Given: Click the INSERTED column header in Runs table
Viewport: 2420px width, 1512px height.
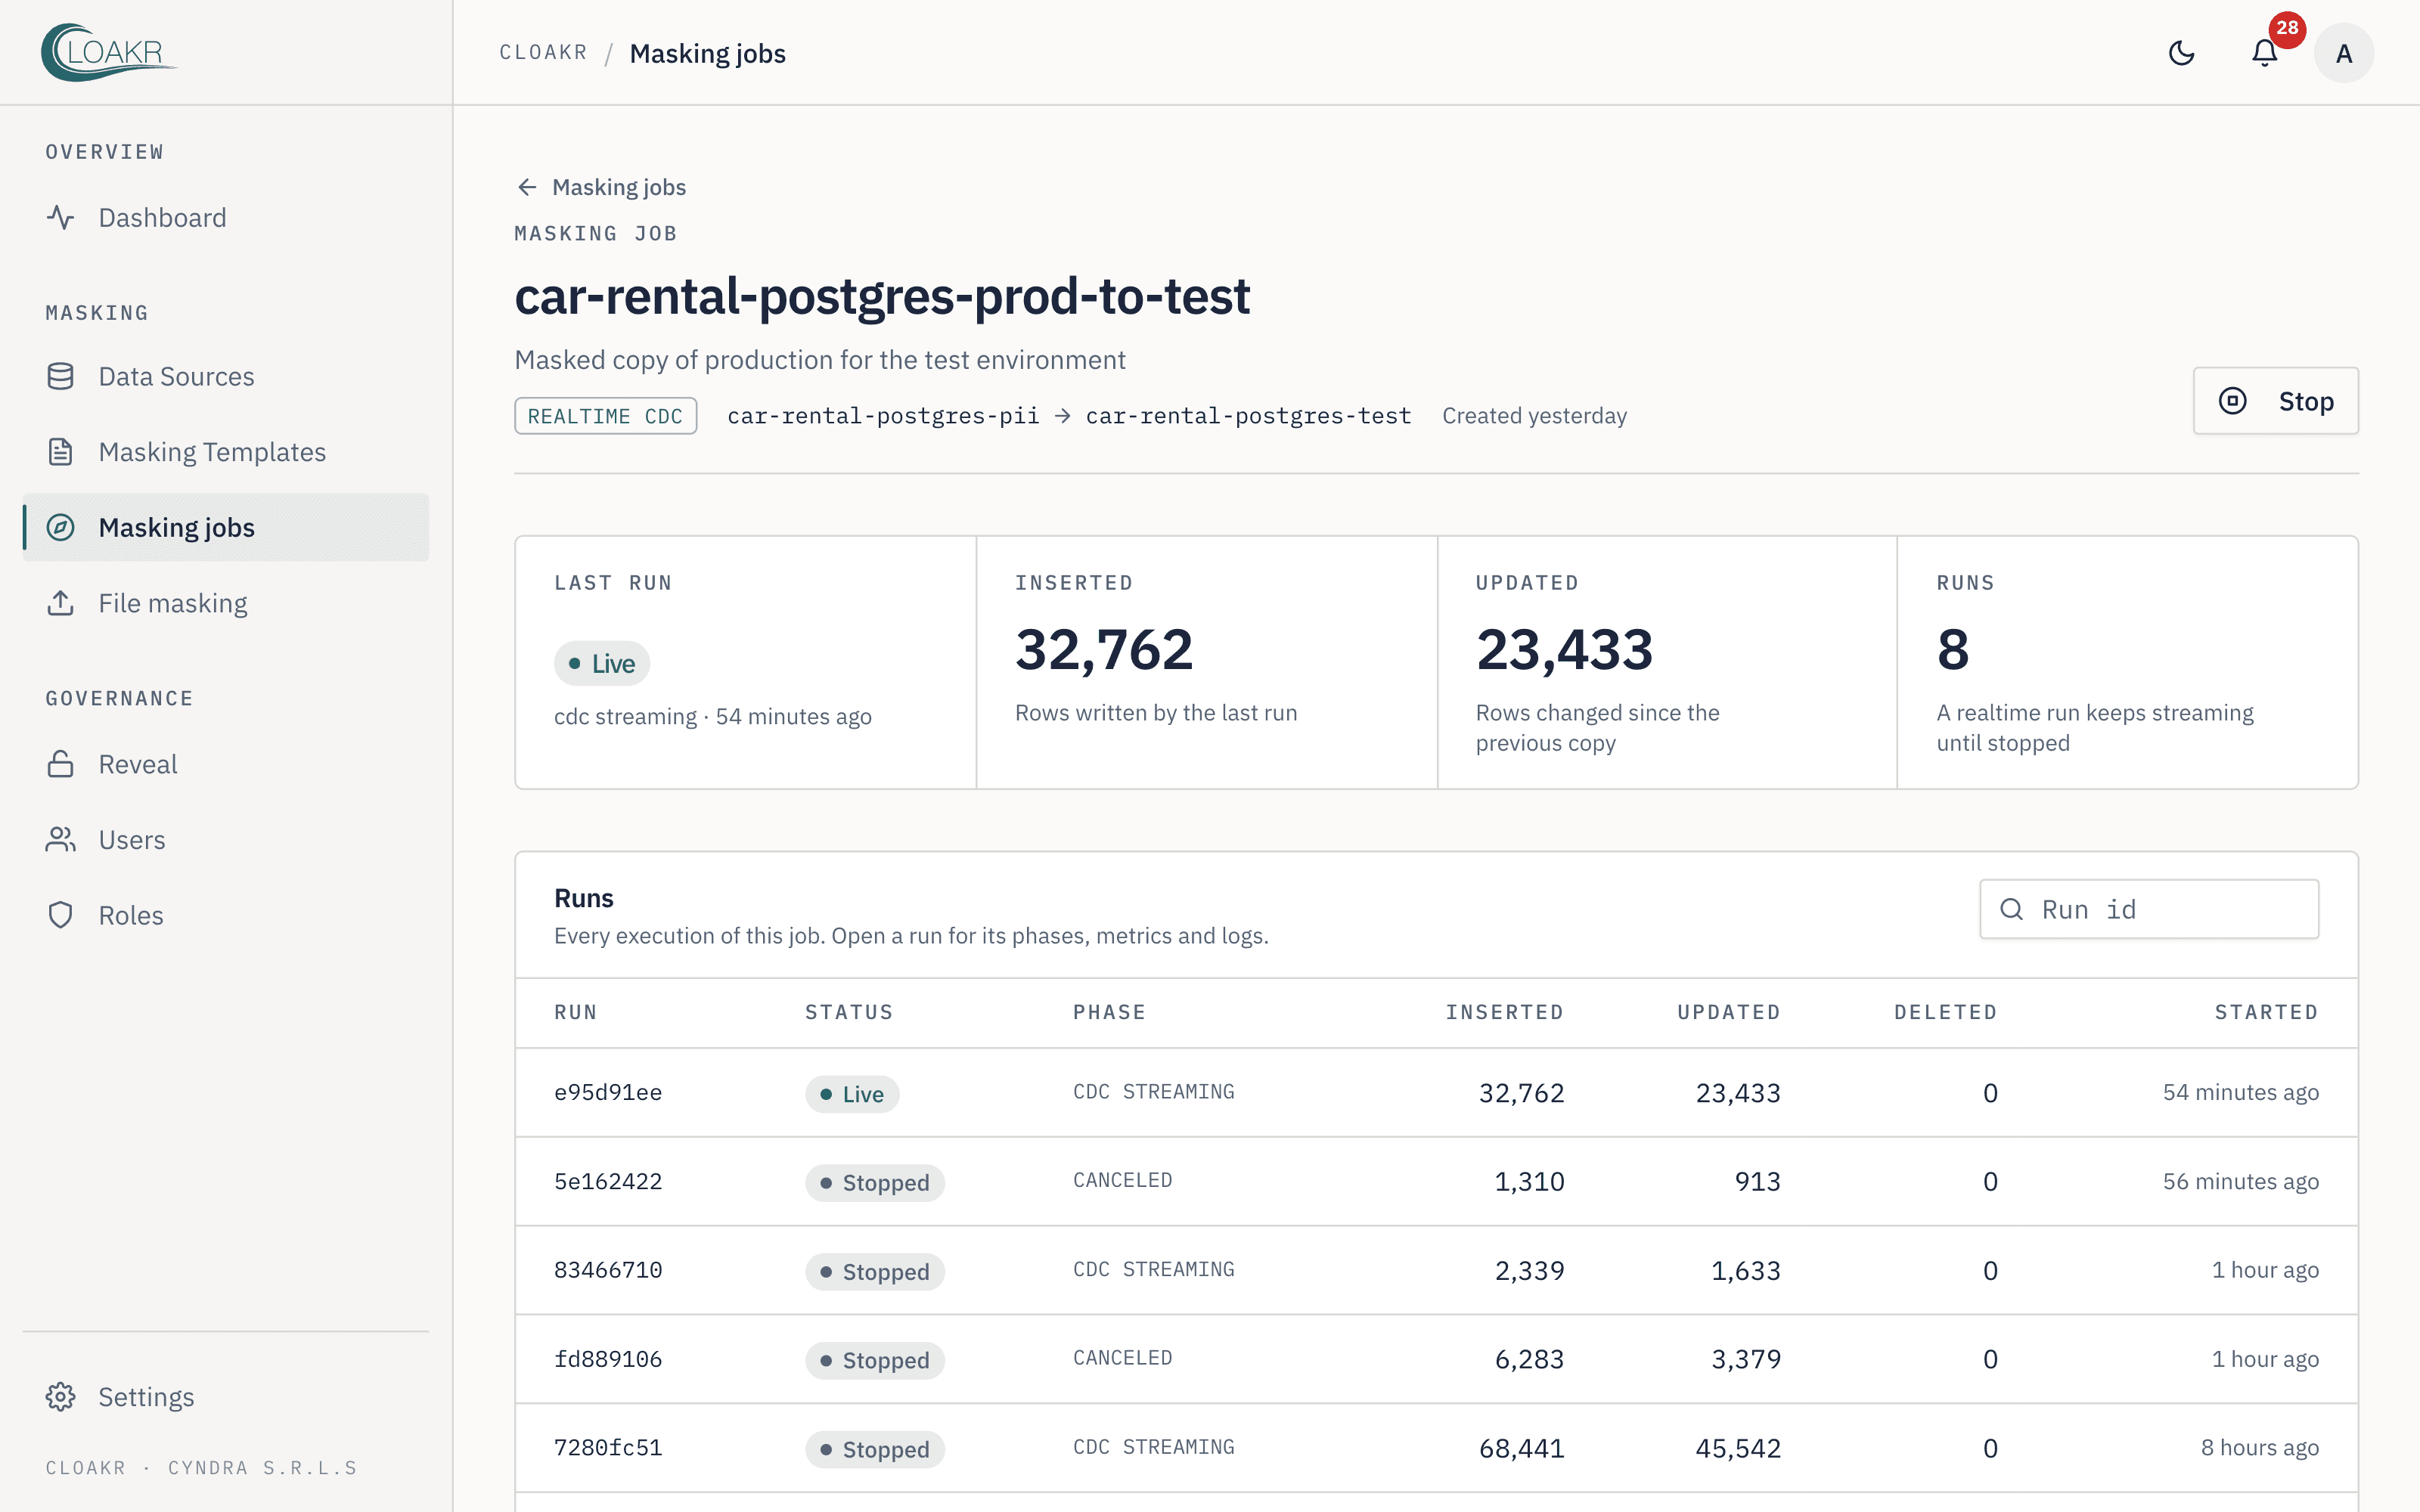Looking at the screenshot, I should tap(1504, 1012).
